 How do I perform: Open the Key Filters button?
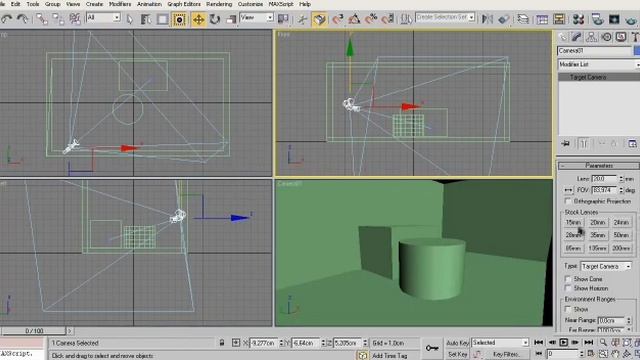506,354
